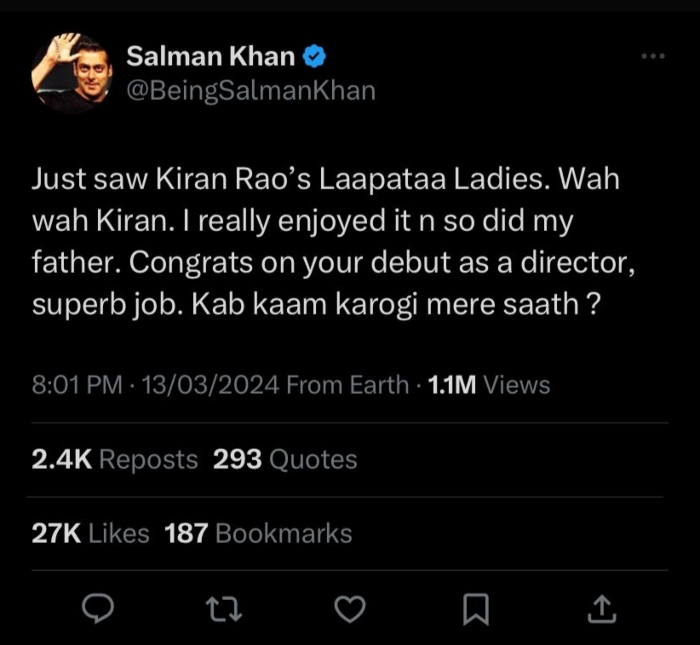The width and height of the screenshot is (700, 645).
Task: Show the 27K Likes list
Action: [x=90, y=533]
